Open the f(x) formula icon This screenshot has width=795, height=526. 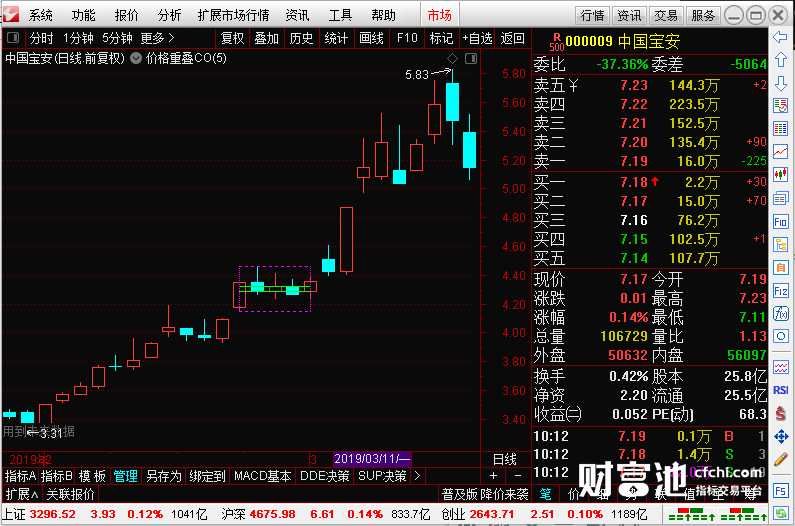[x=780, y=313]
